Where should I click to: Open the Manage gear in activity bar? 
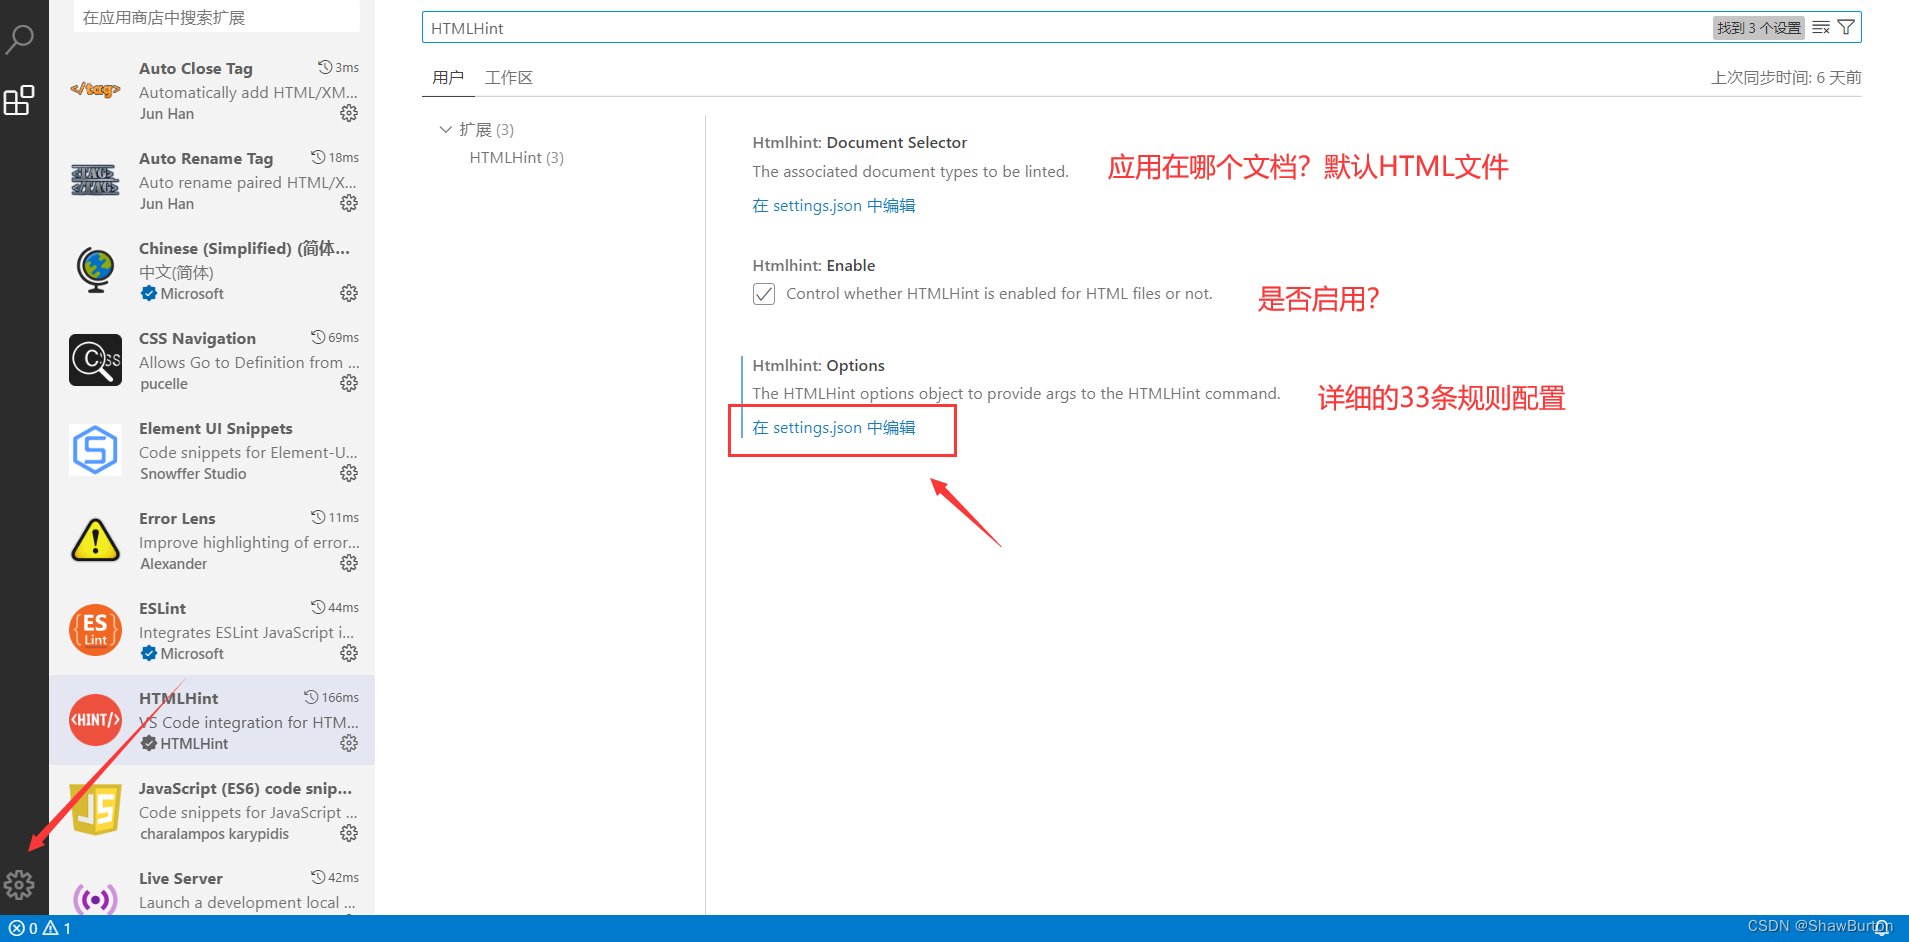(19, 884)
